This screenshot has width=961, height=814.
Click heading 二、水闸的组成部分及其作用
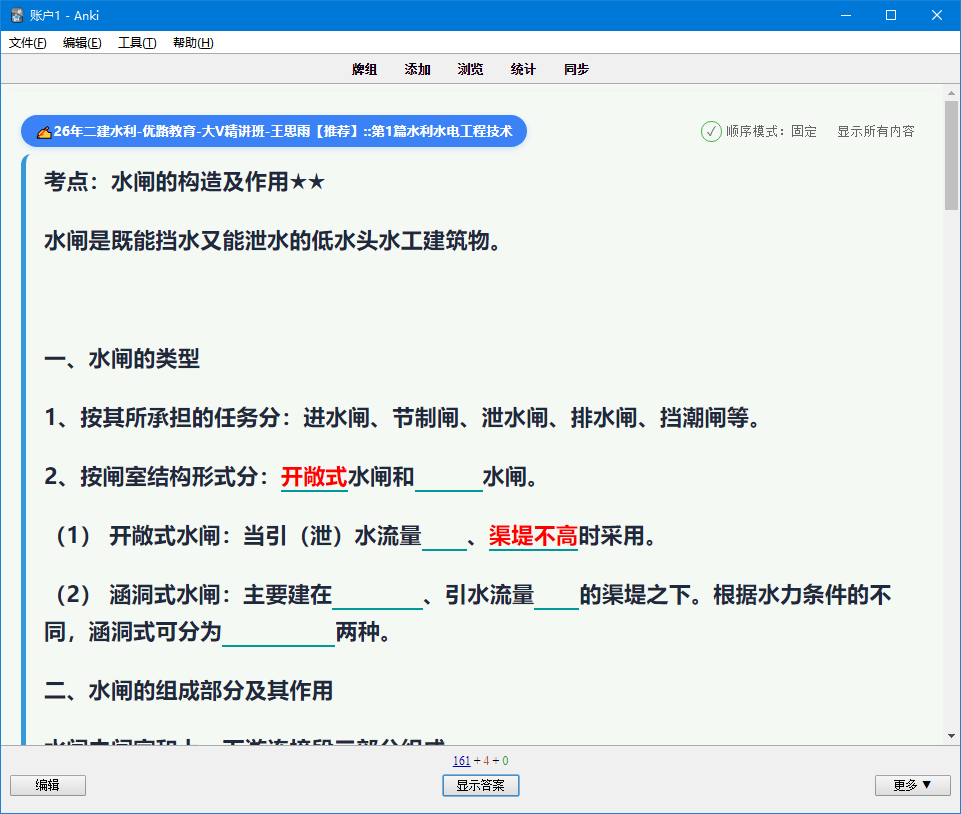click(x=188, y=691)
